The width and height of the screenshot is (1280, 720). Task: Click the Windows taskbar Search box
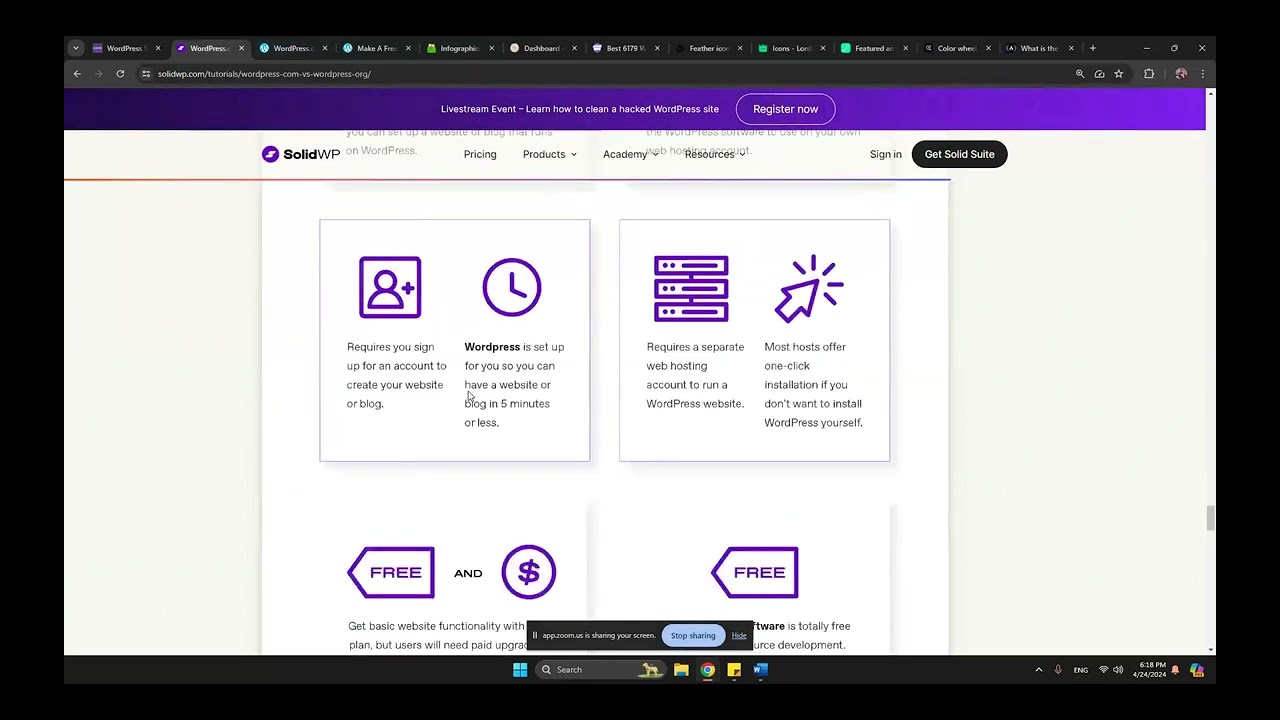click(600, 670)
